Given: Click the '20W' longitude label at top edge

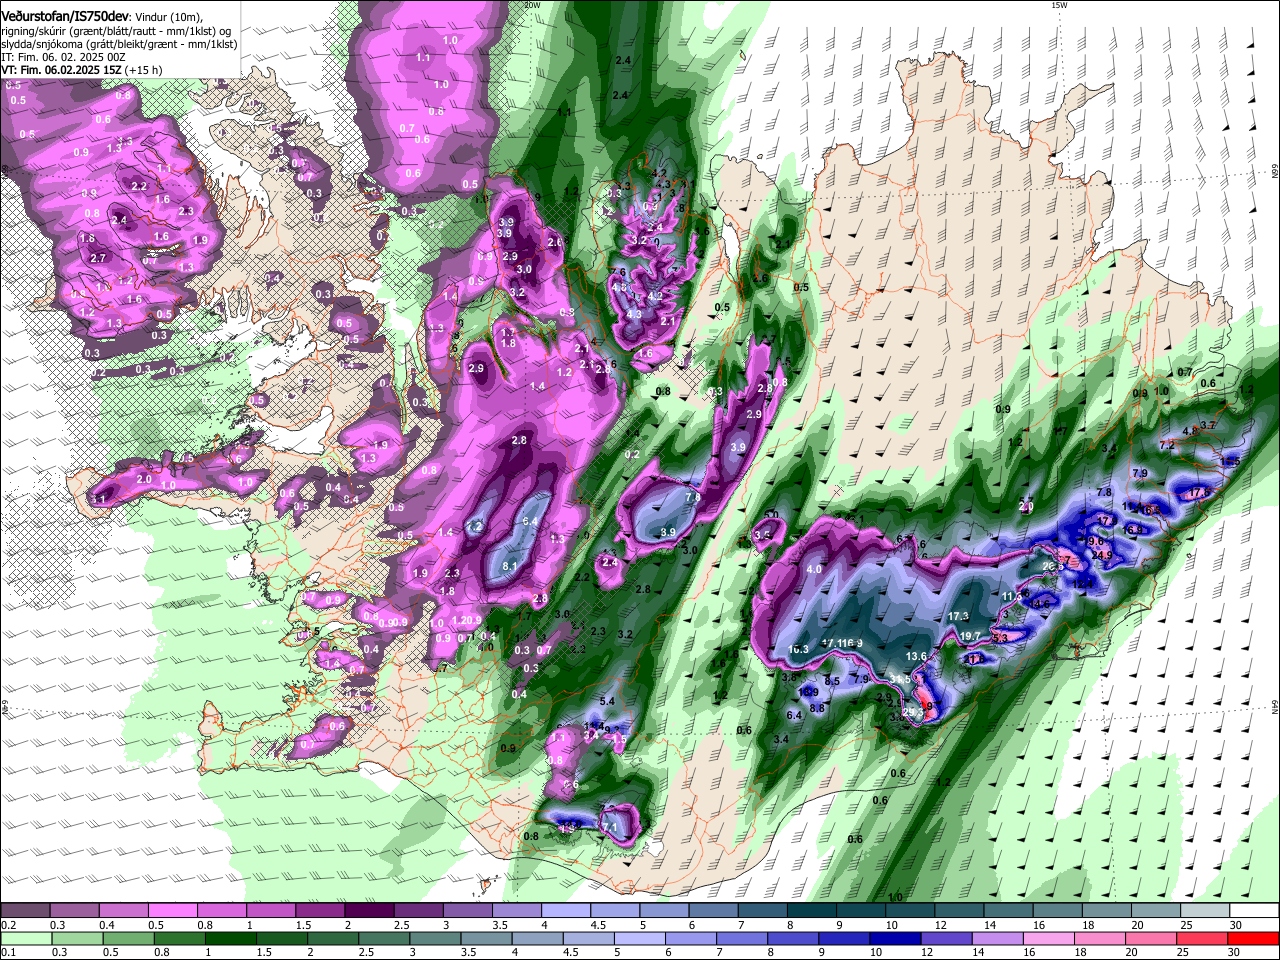Looking at the screenshot, I should pyautogui.click(x=532, y=5).
